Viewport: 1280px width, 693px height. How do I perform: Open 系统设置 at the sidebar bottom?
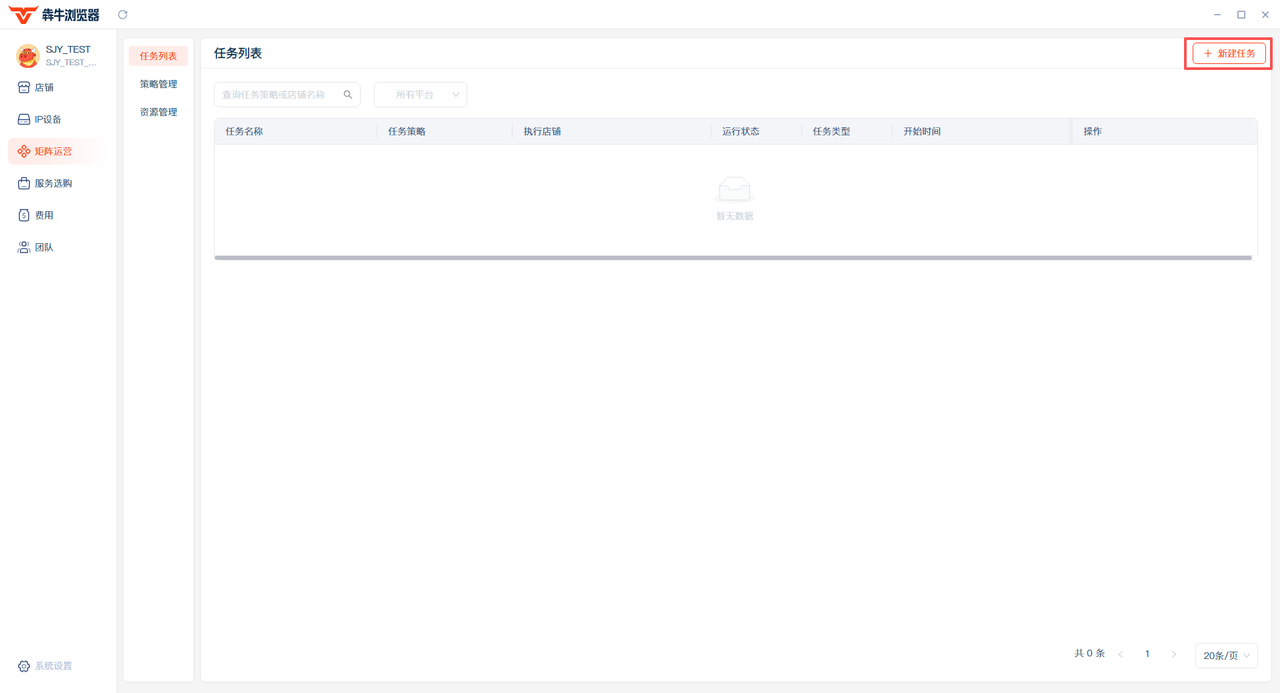52,666
